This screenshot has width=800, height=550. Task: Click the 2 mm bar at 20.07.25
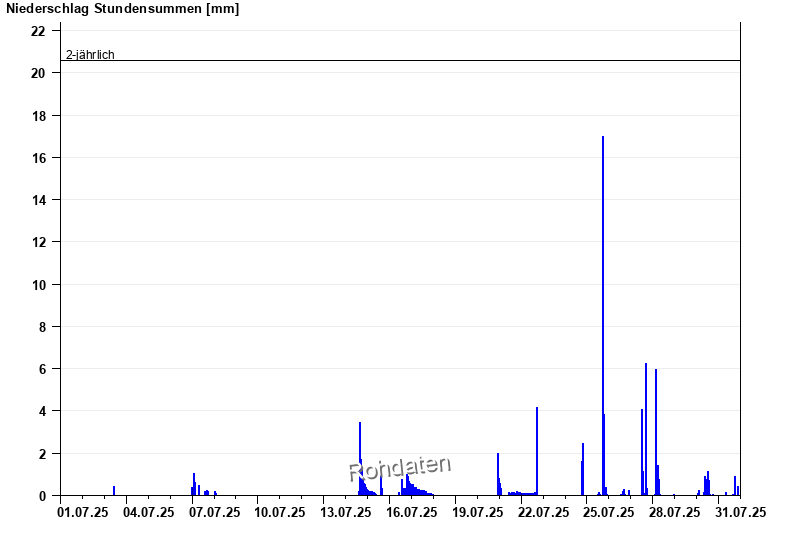[x=498, y=475]
